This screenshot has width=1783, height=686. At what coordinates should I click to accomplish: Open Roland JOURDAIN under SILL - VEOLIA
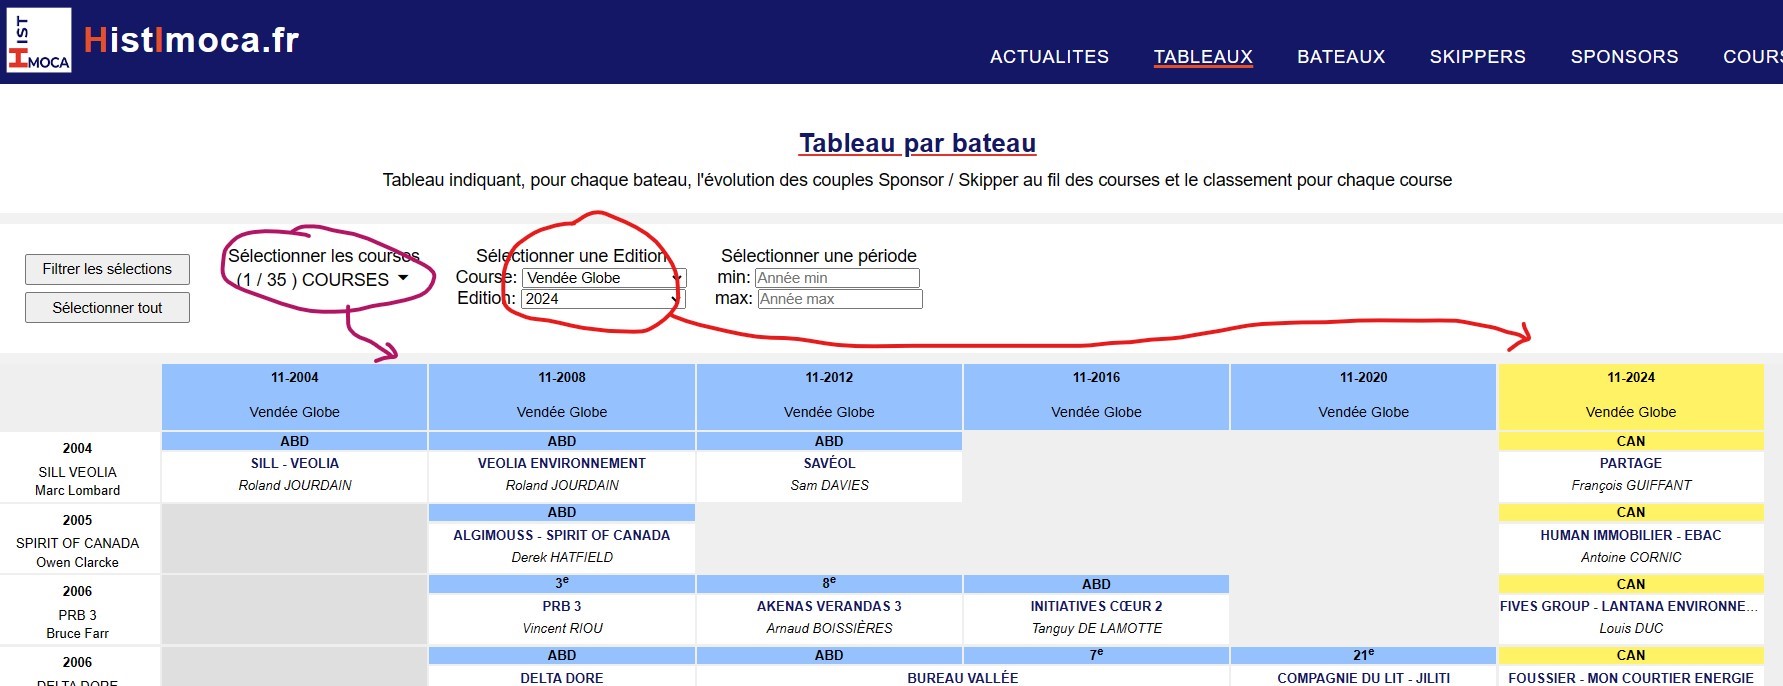coord(295,485)
